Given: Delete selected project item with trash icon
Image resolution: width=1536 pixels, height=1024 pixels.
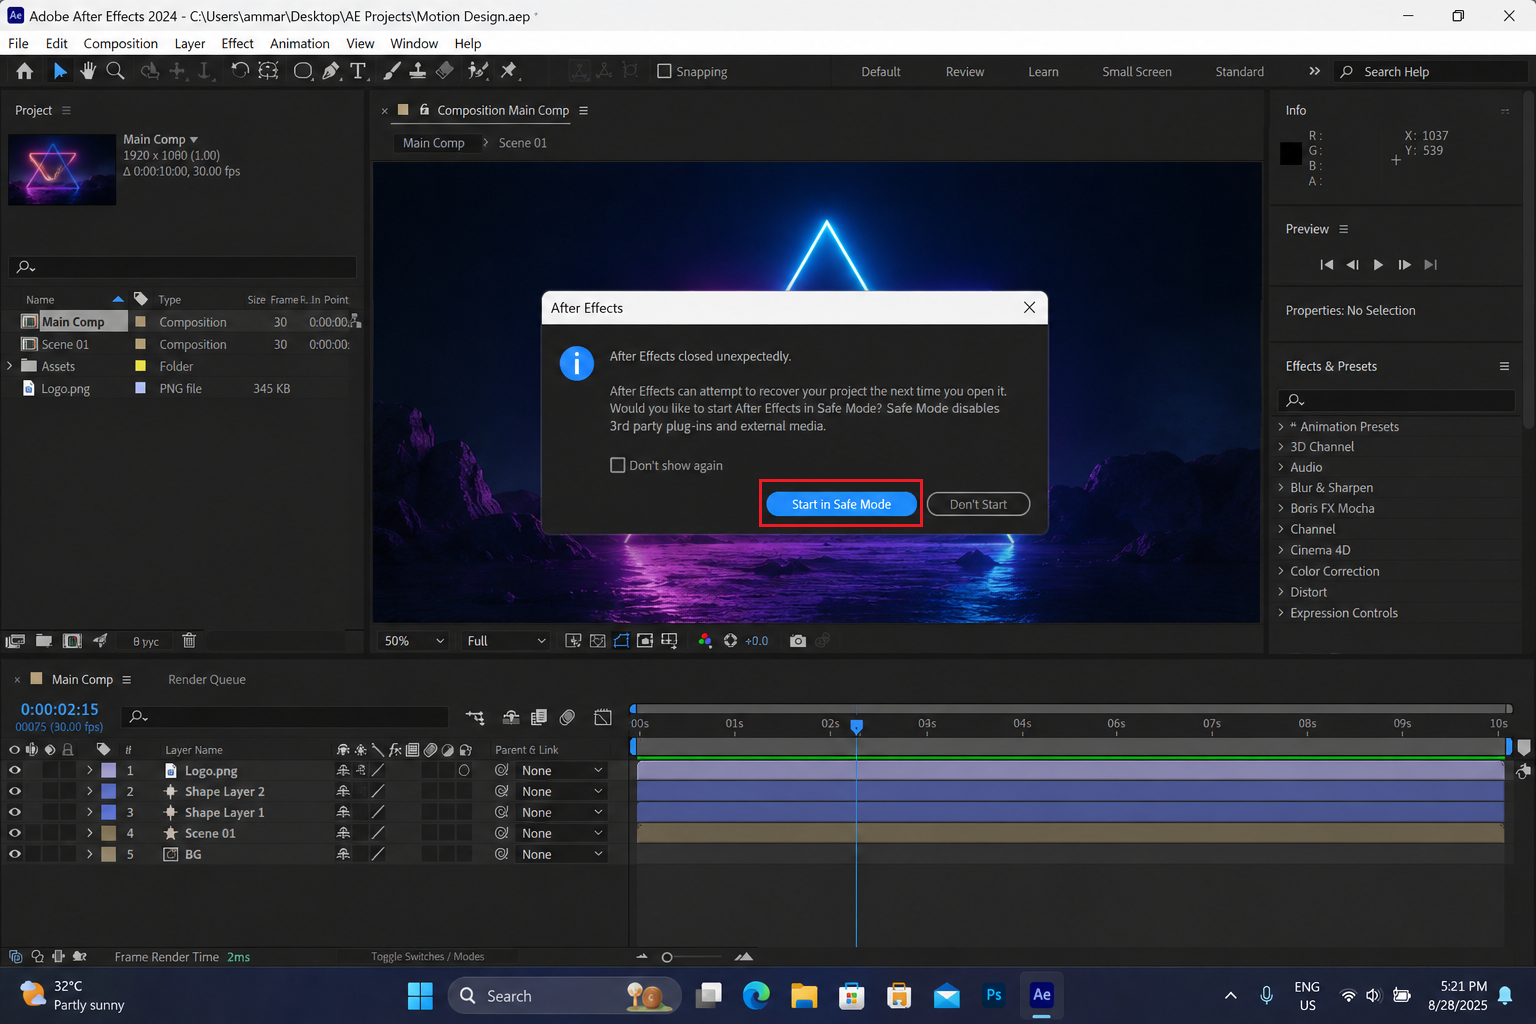Looking at the screenshot, I should (x=189, y=641).
